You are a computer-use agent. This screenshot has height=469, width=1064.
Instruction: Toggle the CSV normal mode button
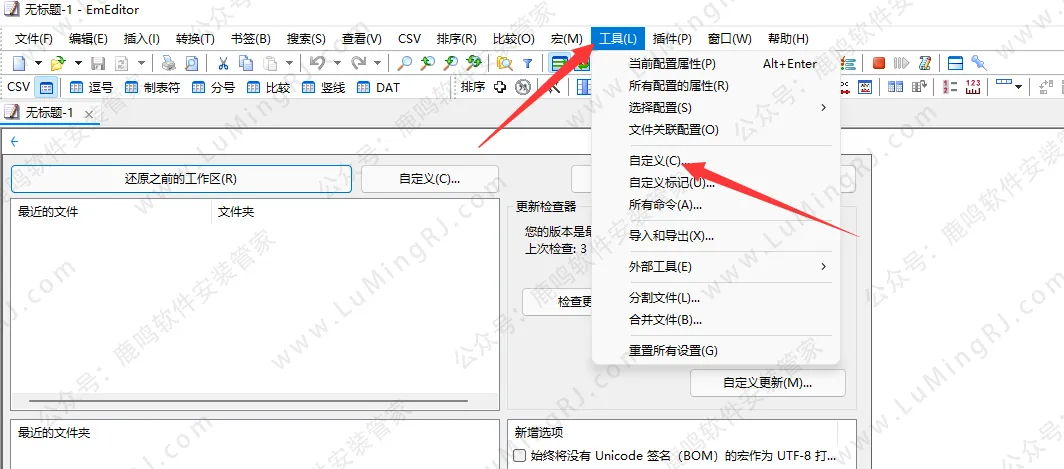(x=46, y=88)
